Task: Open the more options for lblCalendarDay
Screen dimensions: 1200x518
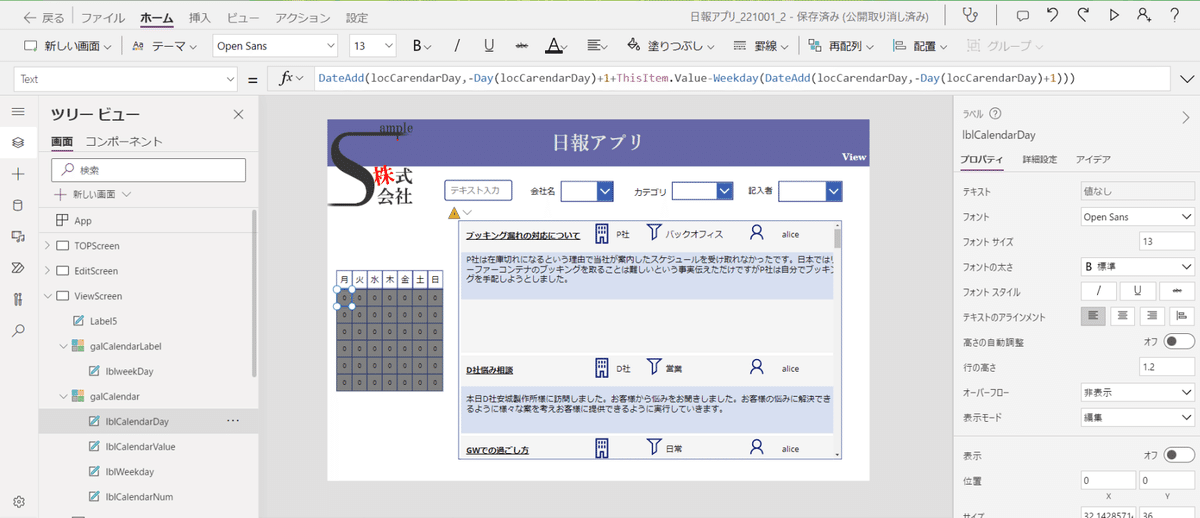Action: (233, 421)
